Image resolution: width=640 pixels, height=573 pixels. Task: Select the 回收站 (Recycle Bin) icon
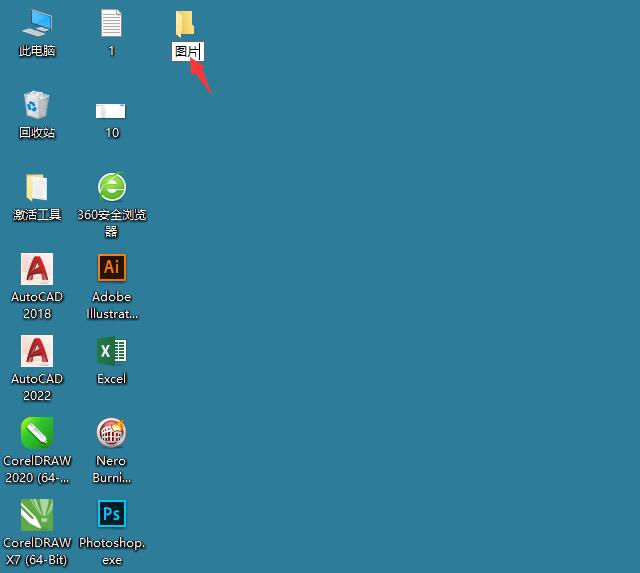[36, 105]
